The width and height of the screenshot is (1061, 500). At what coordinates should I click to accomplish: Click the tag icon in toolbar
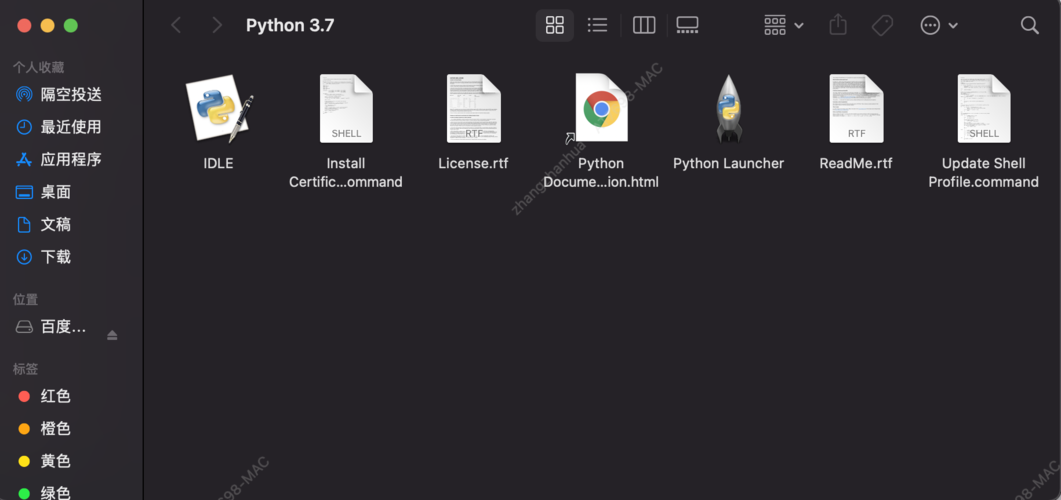click(x=882, y=26)
